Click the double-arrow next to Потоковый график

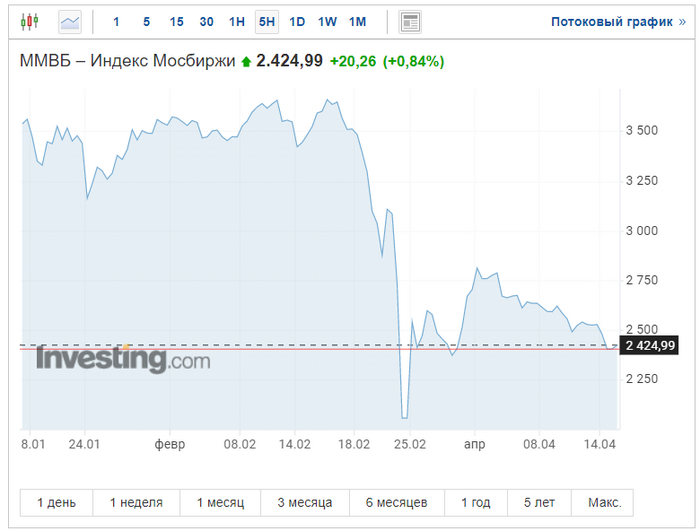(x=682, y=21)
